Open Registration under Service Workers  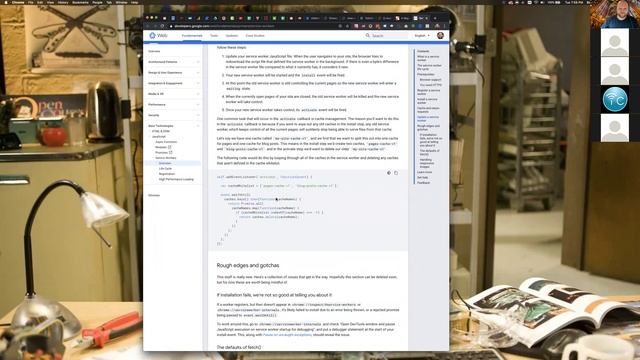(167, 174)
